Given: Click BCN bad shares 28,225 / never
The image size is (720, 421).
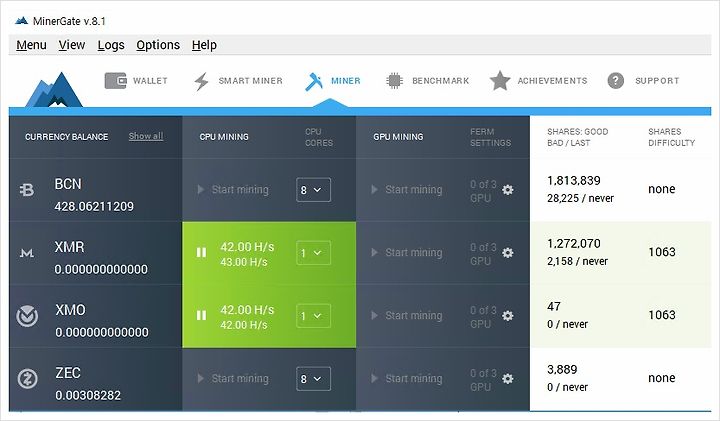Looking at the screenshot, I should pyautogui.click(x=580, y=198).
